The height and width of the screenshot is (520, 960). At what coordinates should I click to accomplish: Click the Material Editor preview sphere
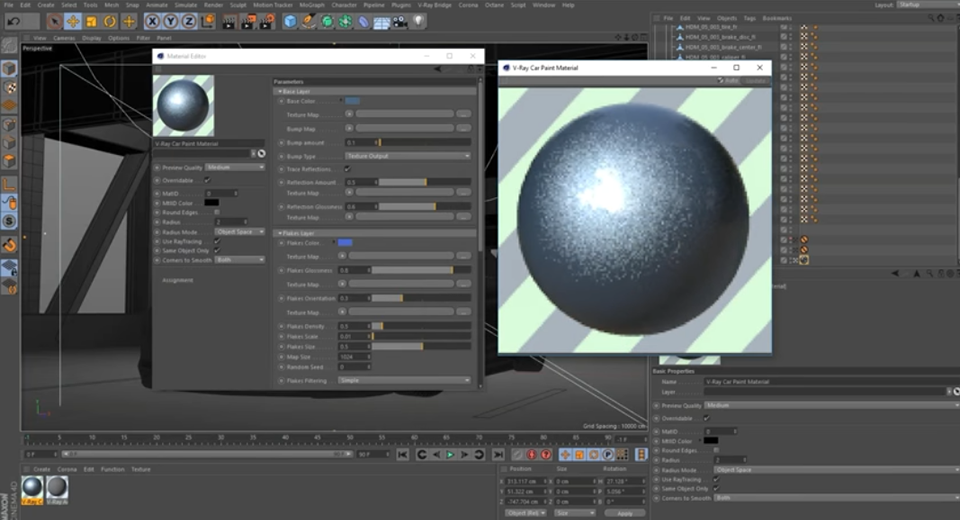click(183, 105)
